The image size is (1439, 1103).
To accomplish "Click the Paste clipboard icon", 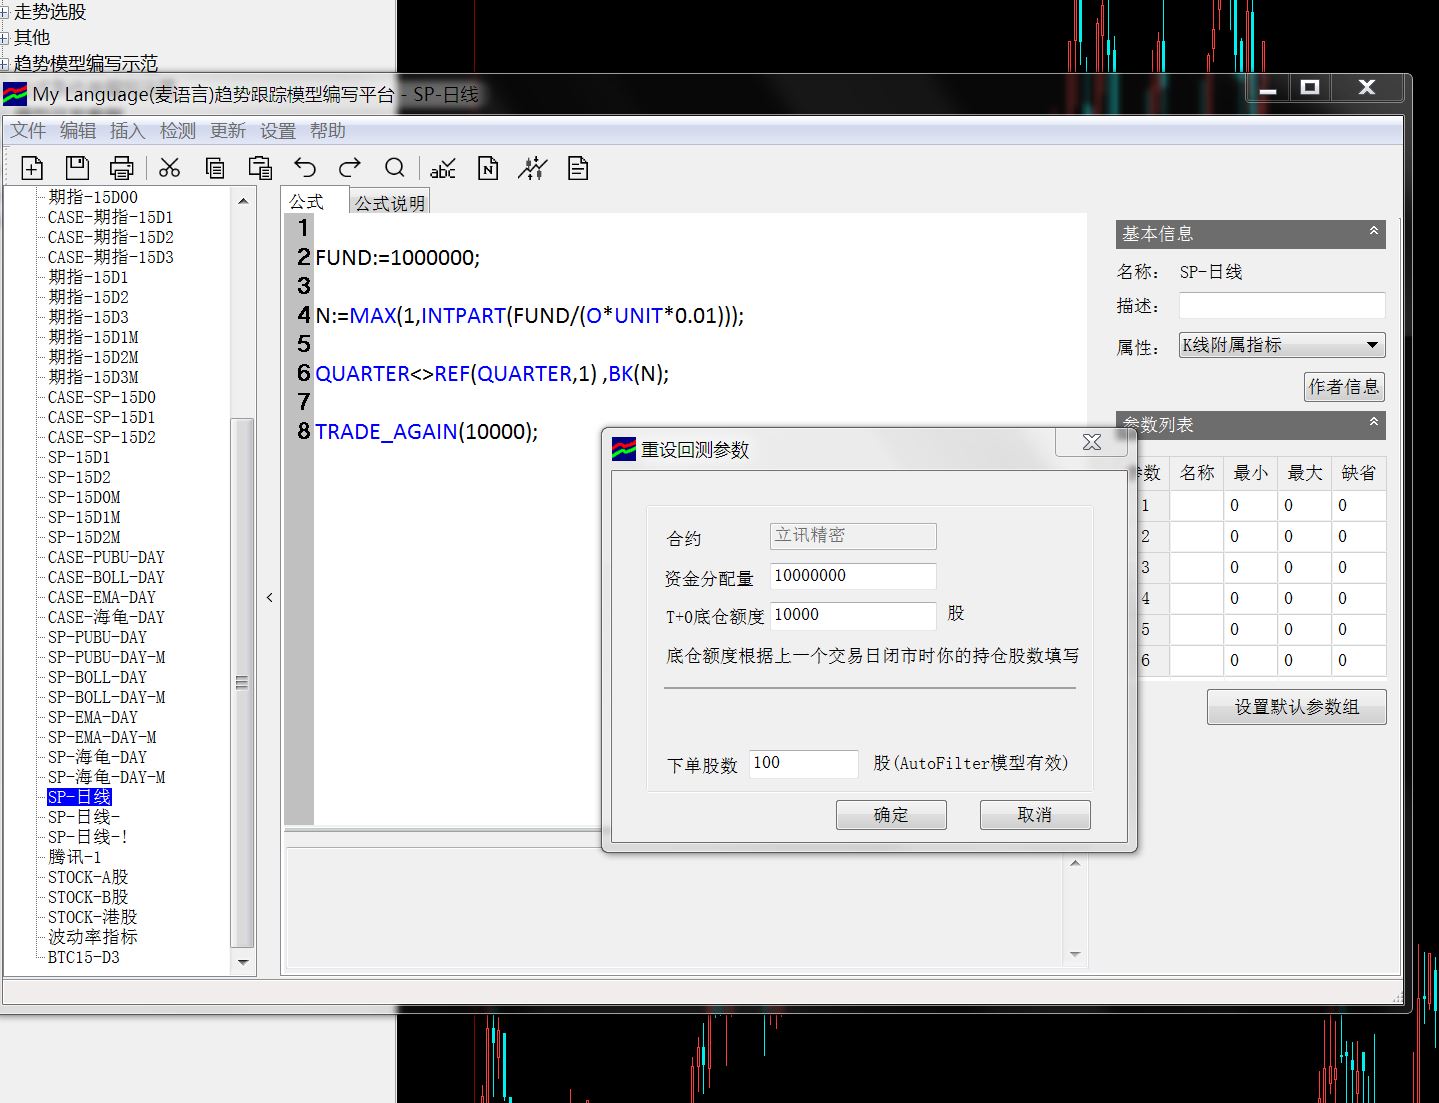I will 260,168.
